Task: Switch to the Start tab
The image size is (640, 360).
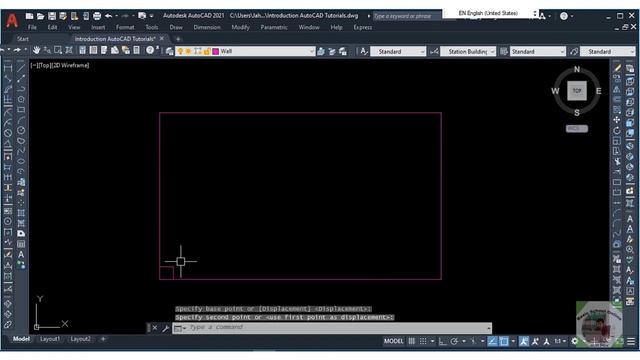Action: [x=23, y=39]
